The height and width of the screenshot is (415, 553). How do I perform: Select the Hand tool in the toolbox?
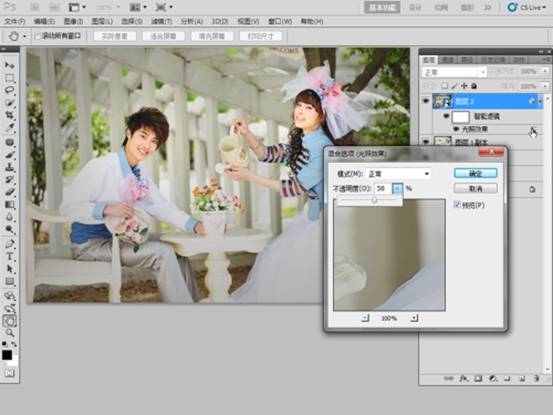tap(10, 321)
